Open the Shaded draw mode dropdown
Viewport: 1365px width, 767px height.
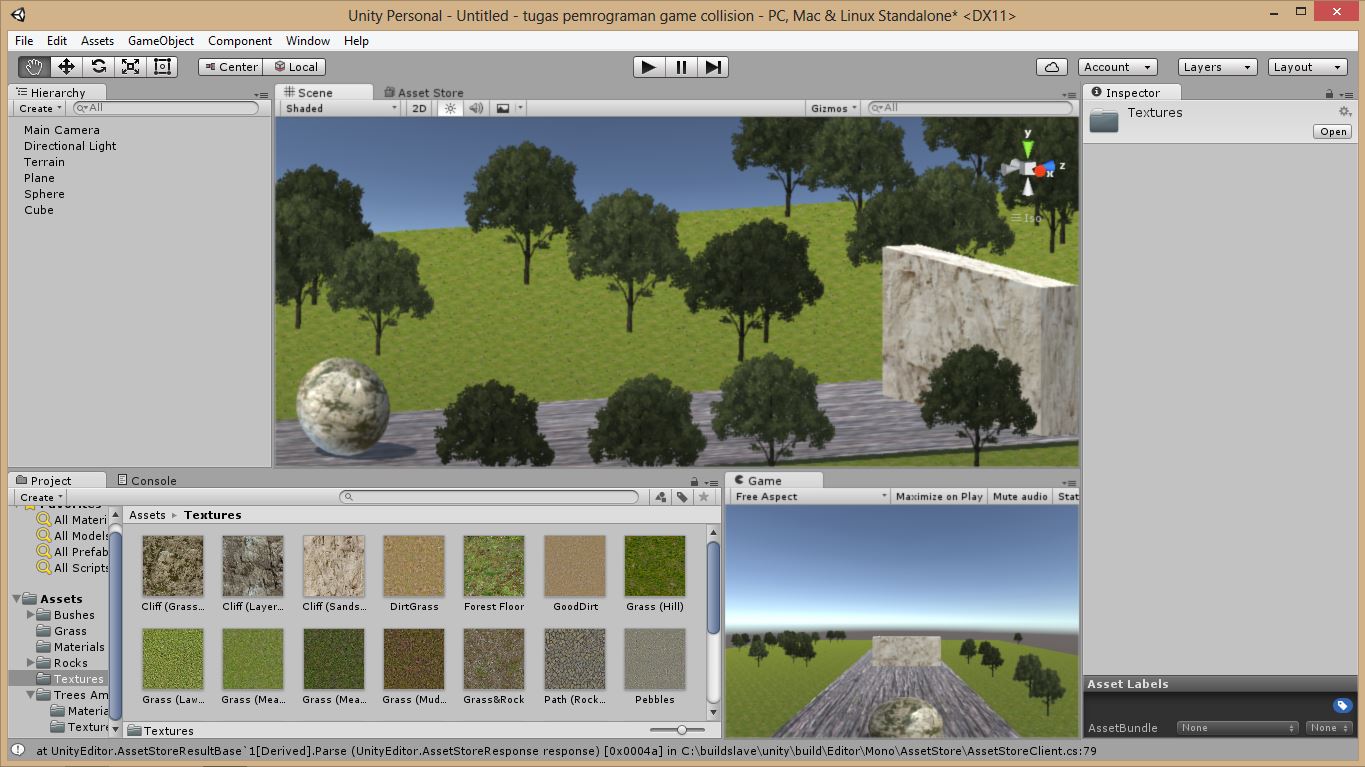pyautogui.click(x=340, y=108)
